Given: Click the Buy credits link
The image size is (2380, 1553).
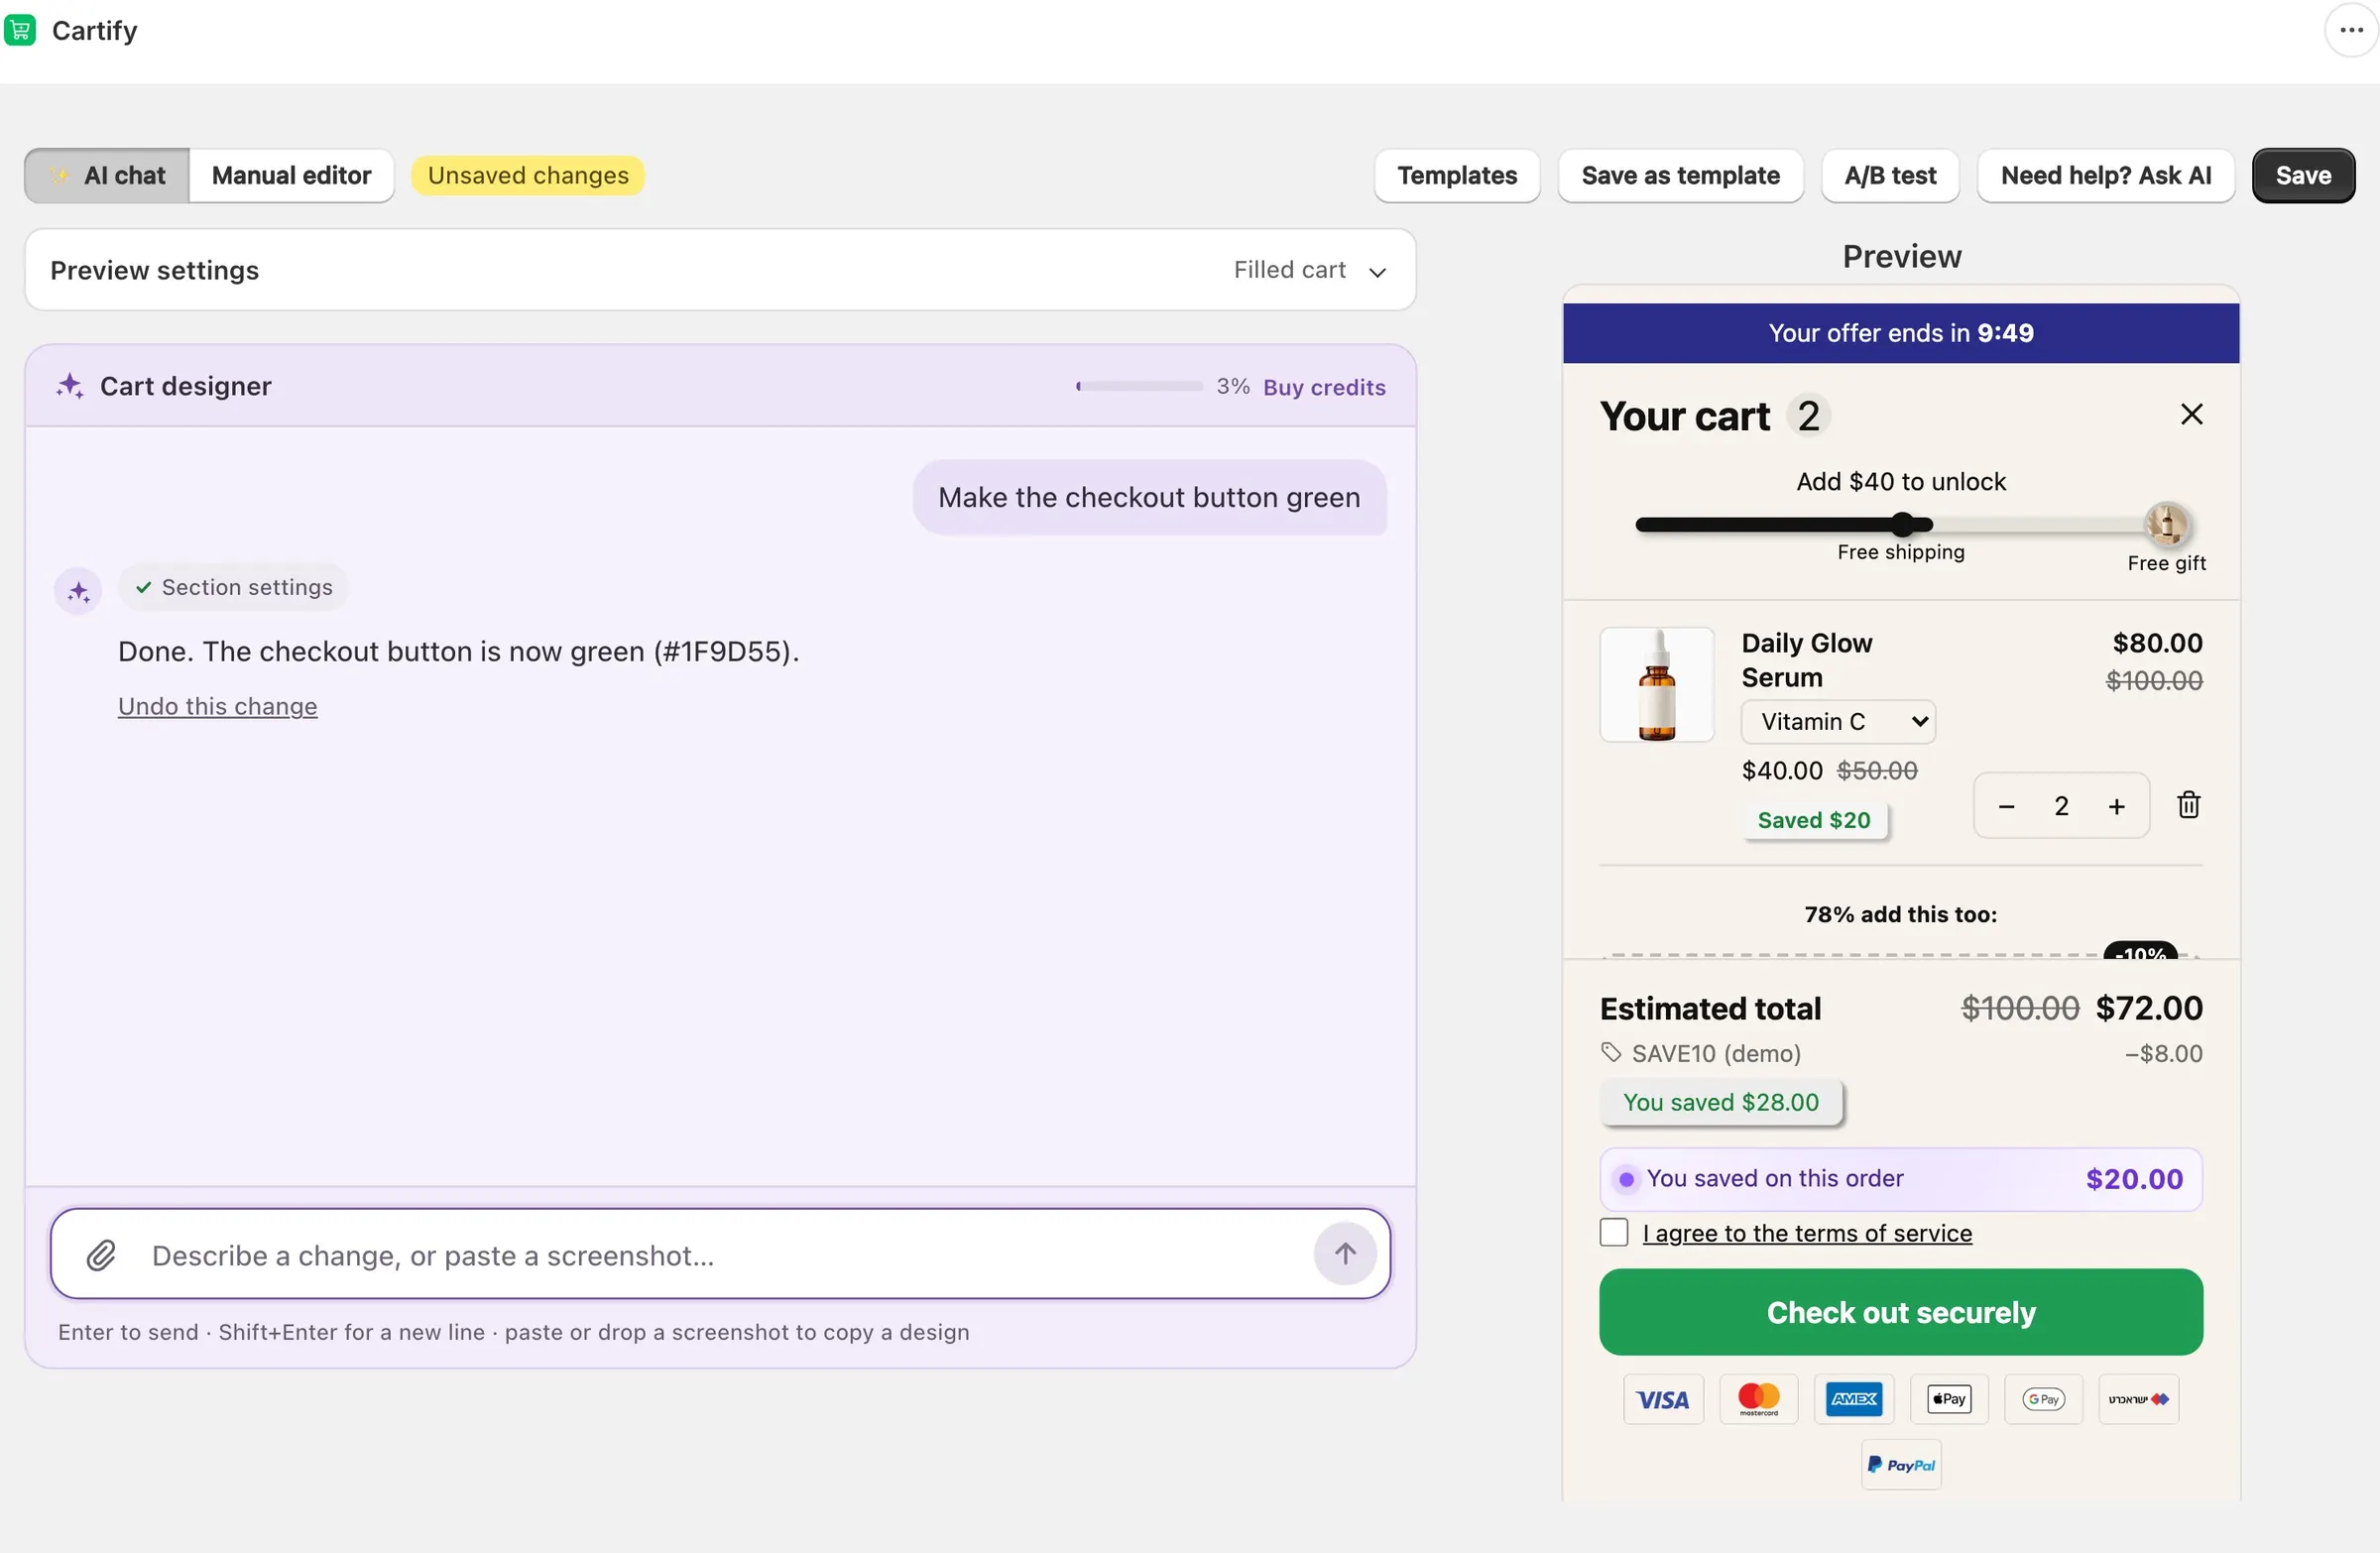Looking at the screenshot, I should pos(1323,387).
